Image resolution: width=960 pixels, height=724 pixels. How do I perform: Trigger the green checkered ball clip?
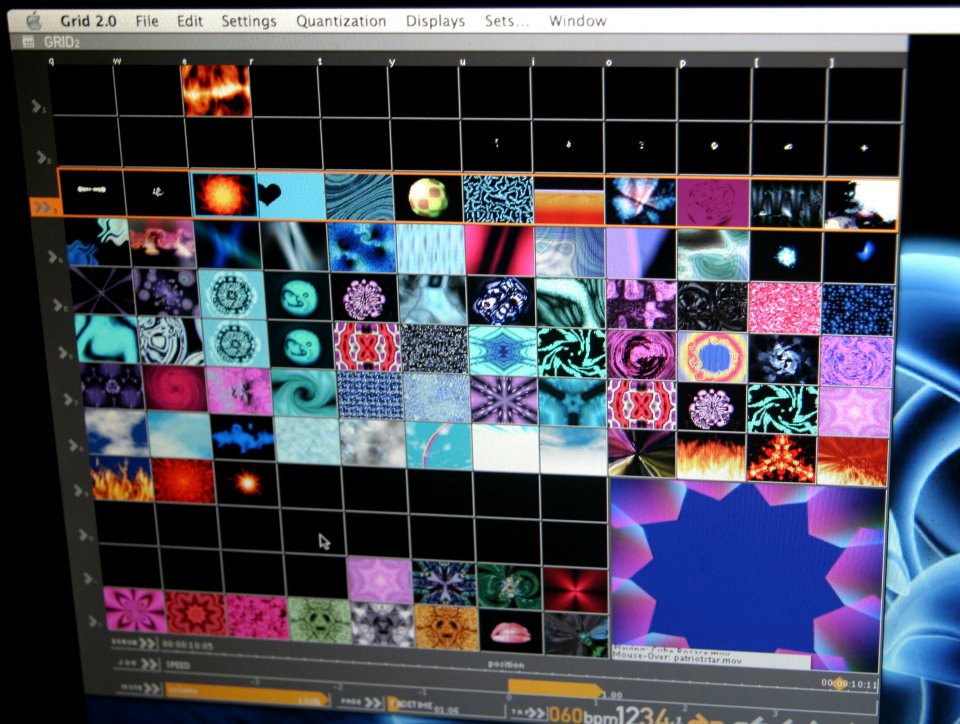426,197
